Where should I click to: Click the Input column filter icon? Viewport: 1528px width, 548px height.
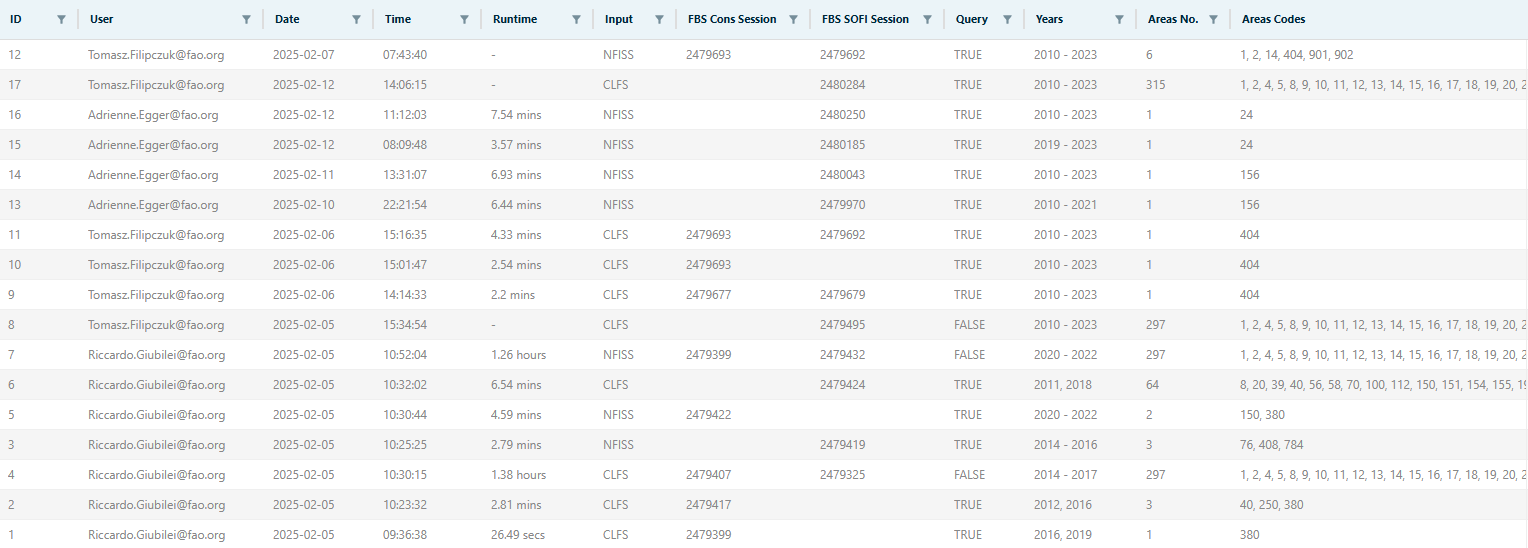click(x=659, y=19)
